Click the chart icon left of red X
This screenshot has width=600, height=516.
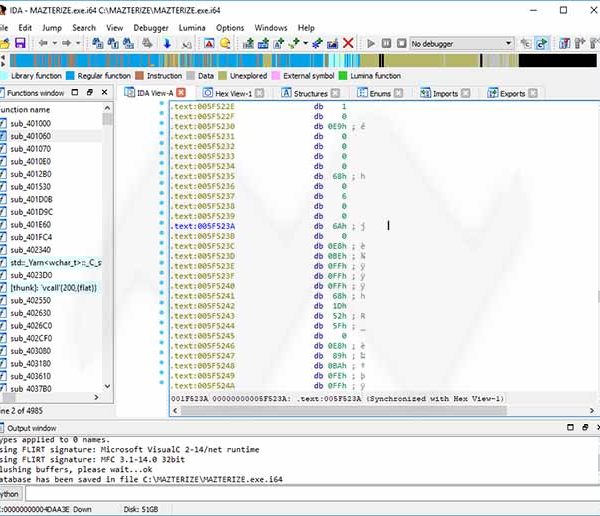coord(332,43)
